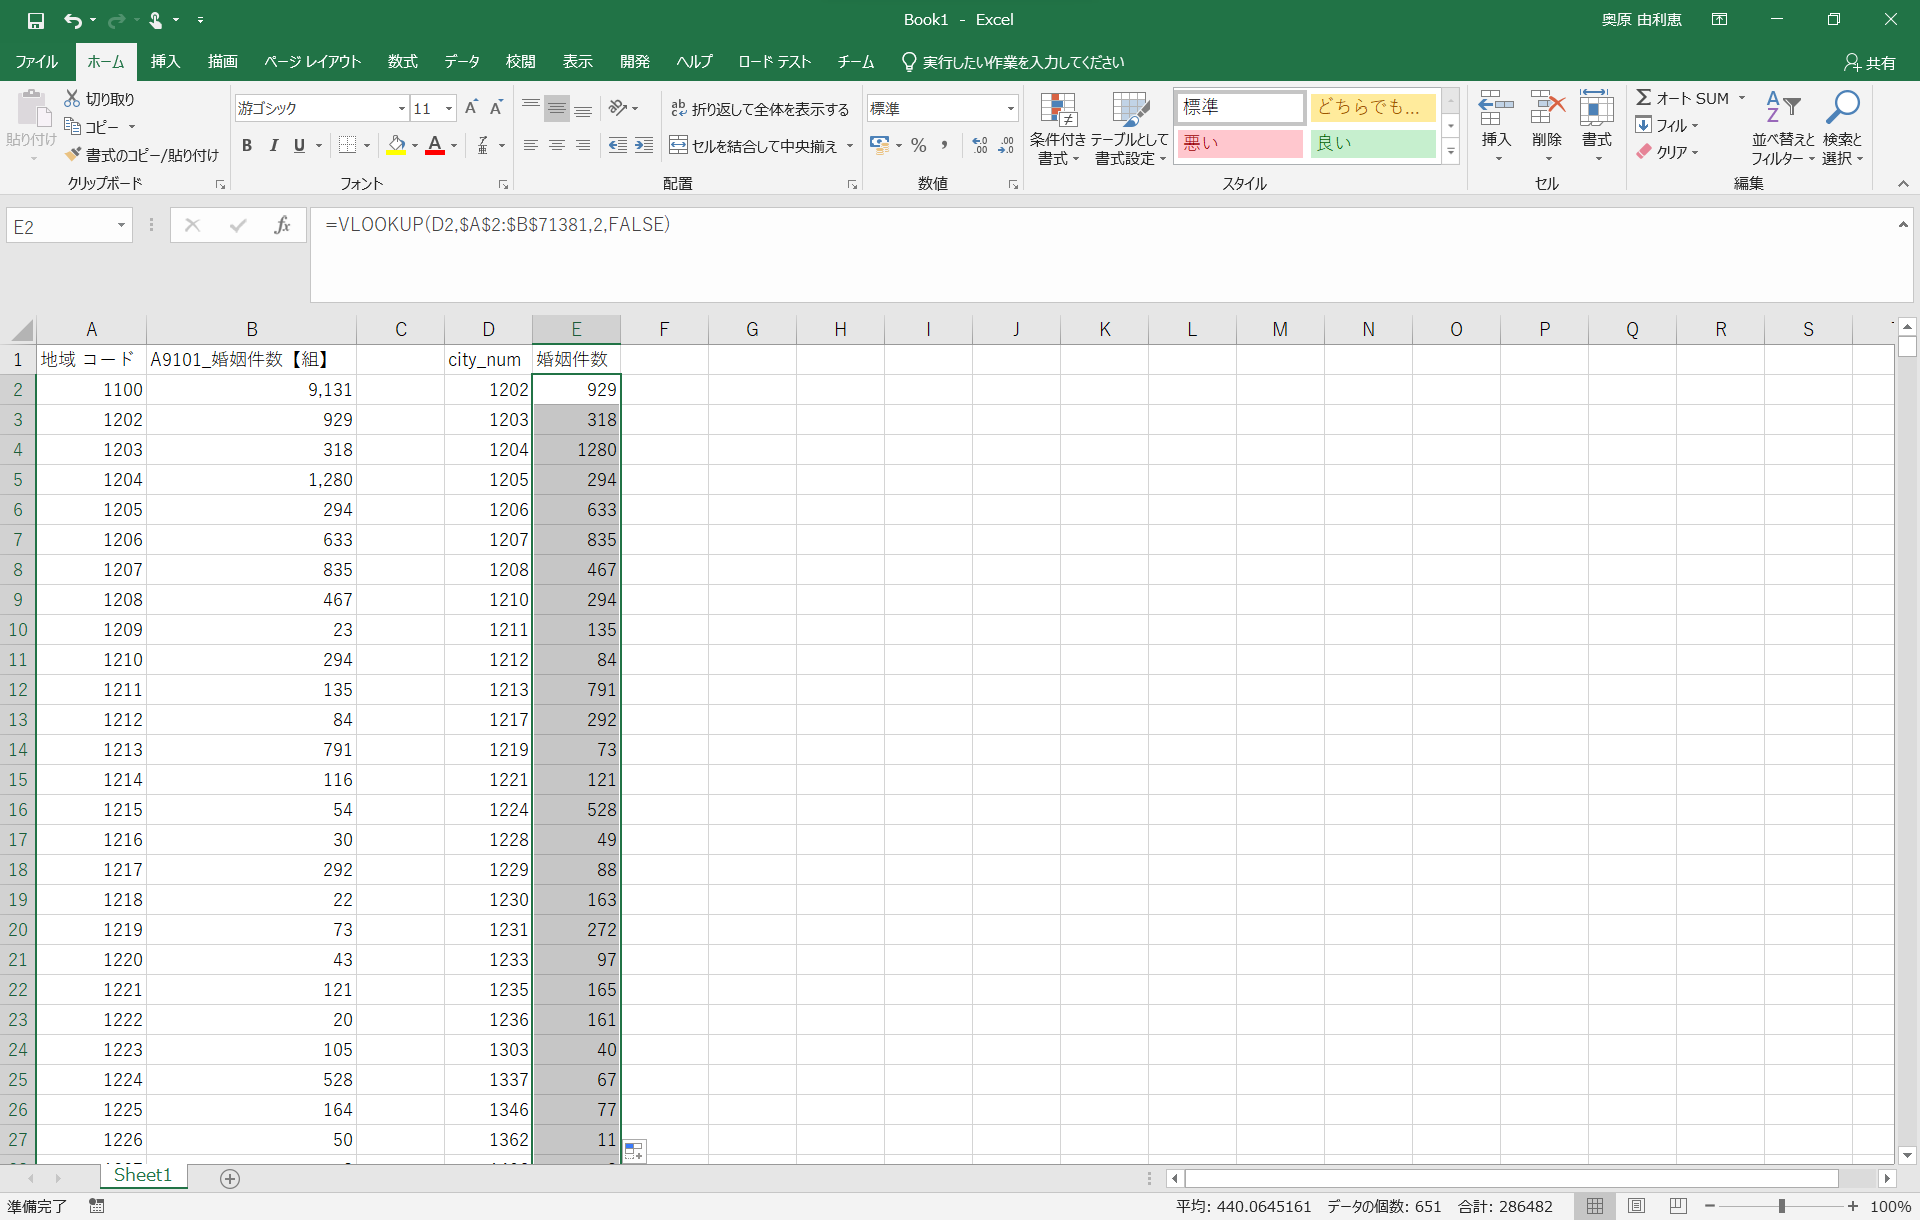Click the Insert Function fx icon
The height and width of the screenshot is (1220, 1920).
(282, 226)
